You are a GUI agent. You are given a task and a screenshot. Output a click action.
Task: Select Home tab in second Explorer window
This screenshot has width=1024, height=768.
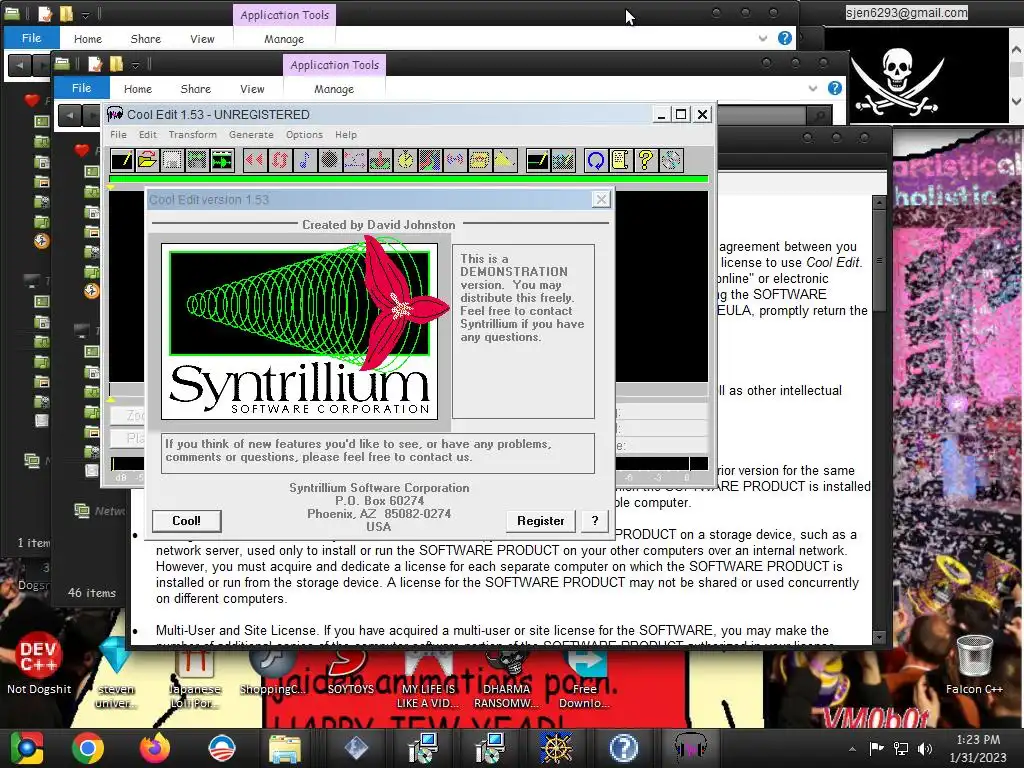point(138,89)
